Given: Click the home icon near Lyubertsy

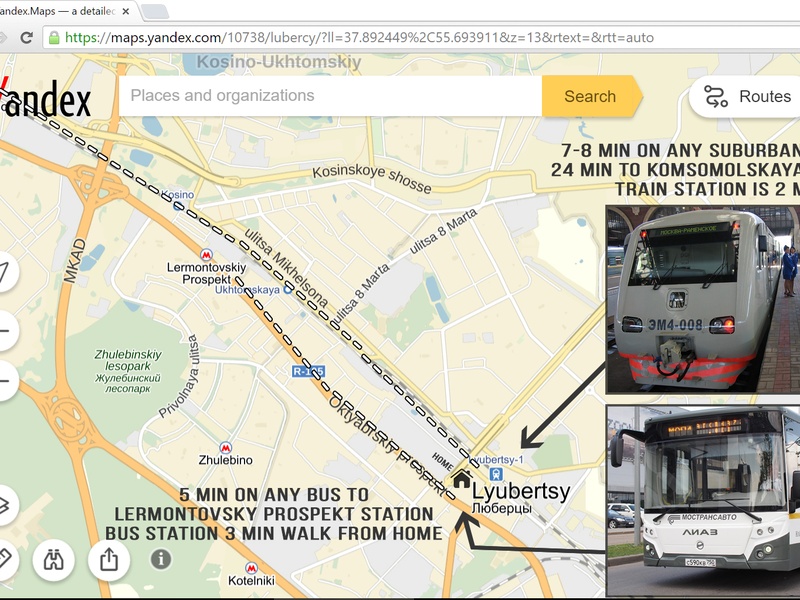Looking at the screenshot, I should 461,479.
